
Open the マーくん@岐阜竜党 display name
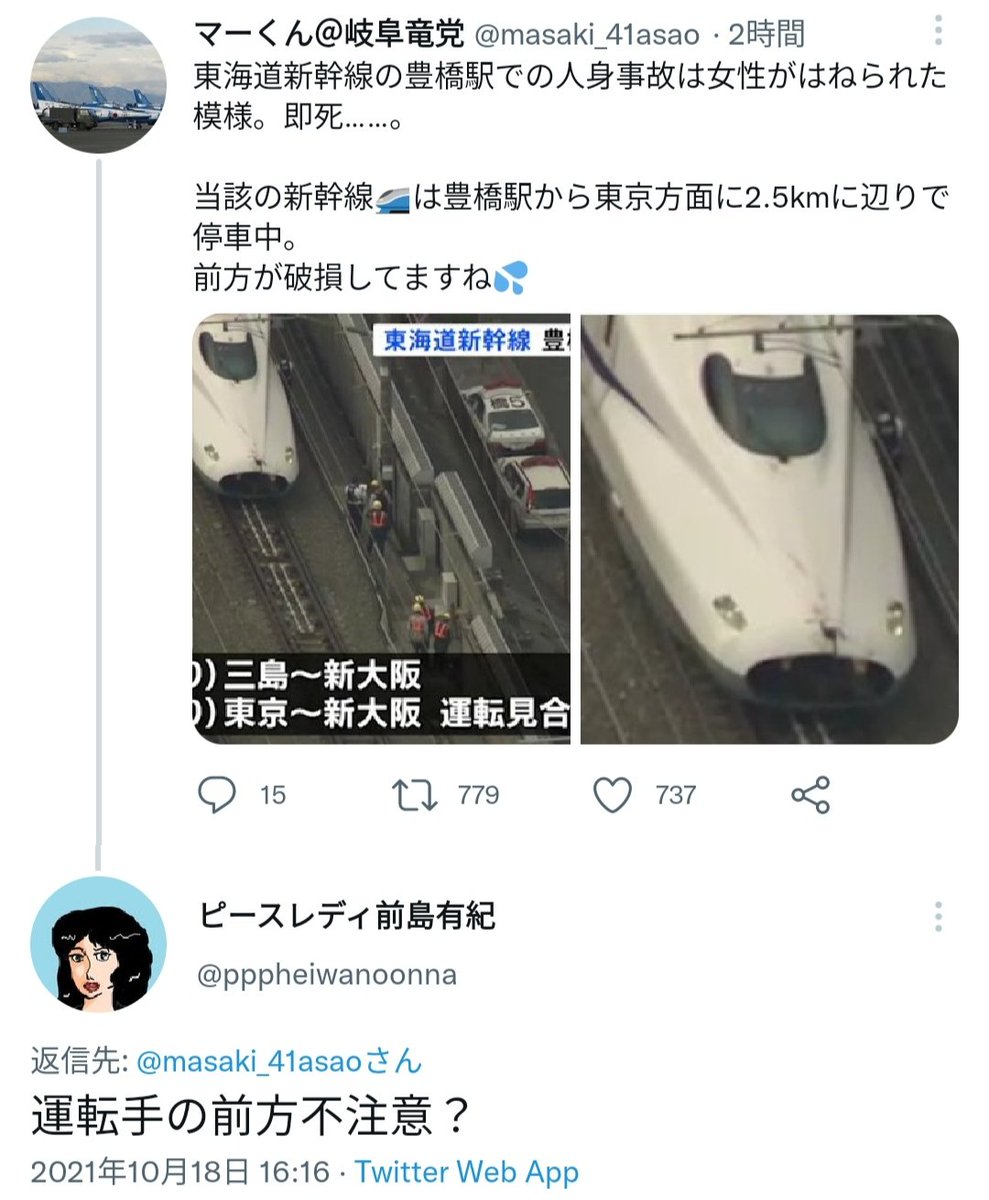click(329, 34)
